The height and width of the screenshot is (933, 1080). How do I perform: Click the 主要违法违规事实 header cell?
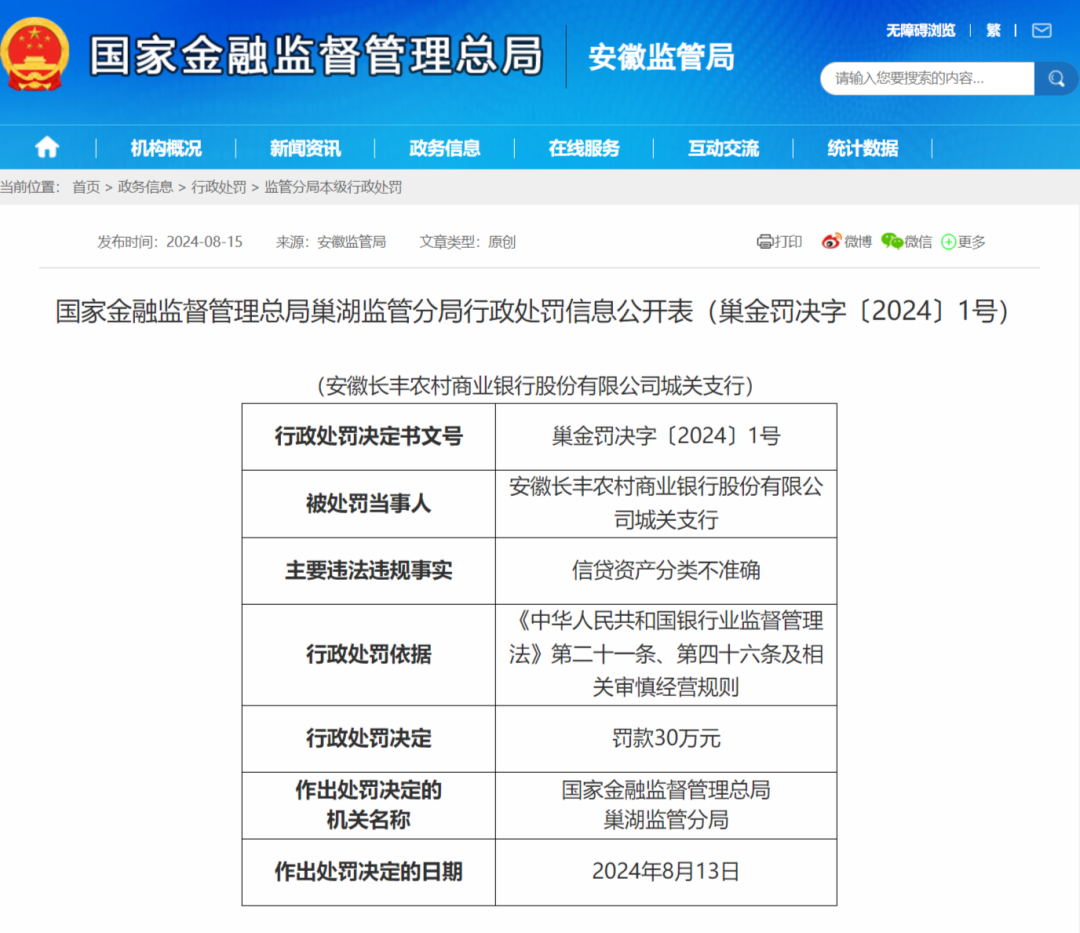(x=368, y=571)
